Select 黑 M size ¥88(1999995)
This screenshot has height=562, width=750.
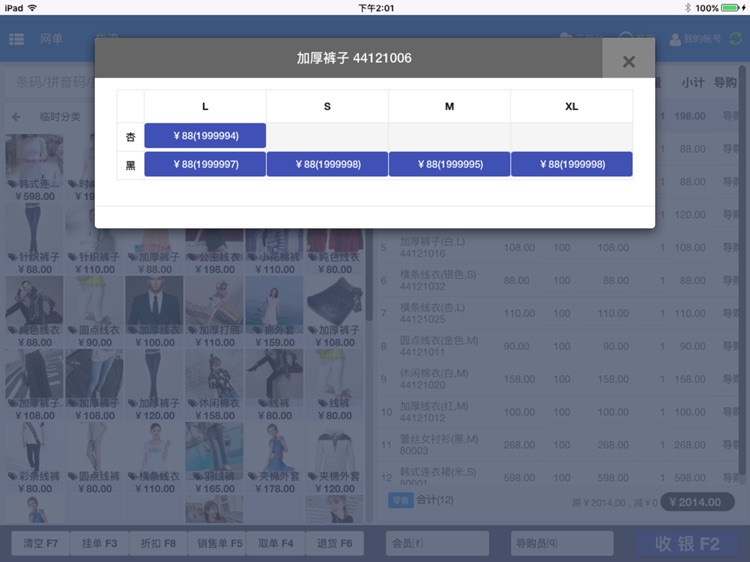coord(450,165)
